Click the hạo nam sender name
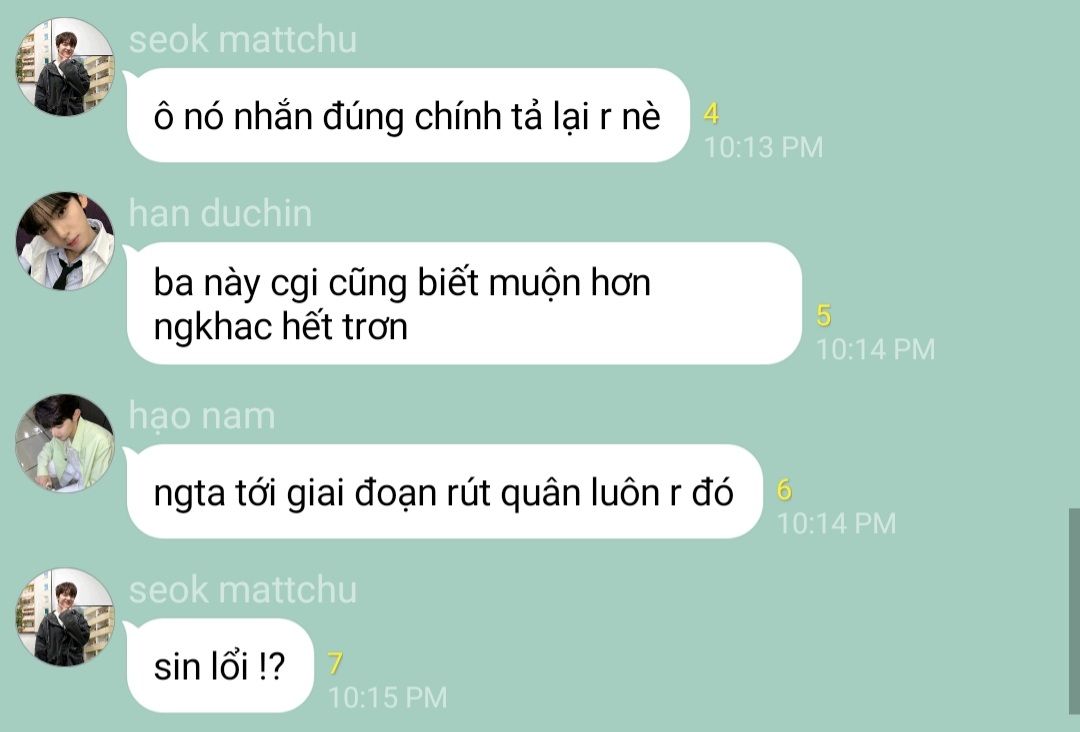Image resolution: width=1080 pixels, height=732 pixels. click(202, 416)
